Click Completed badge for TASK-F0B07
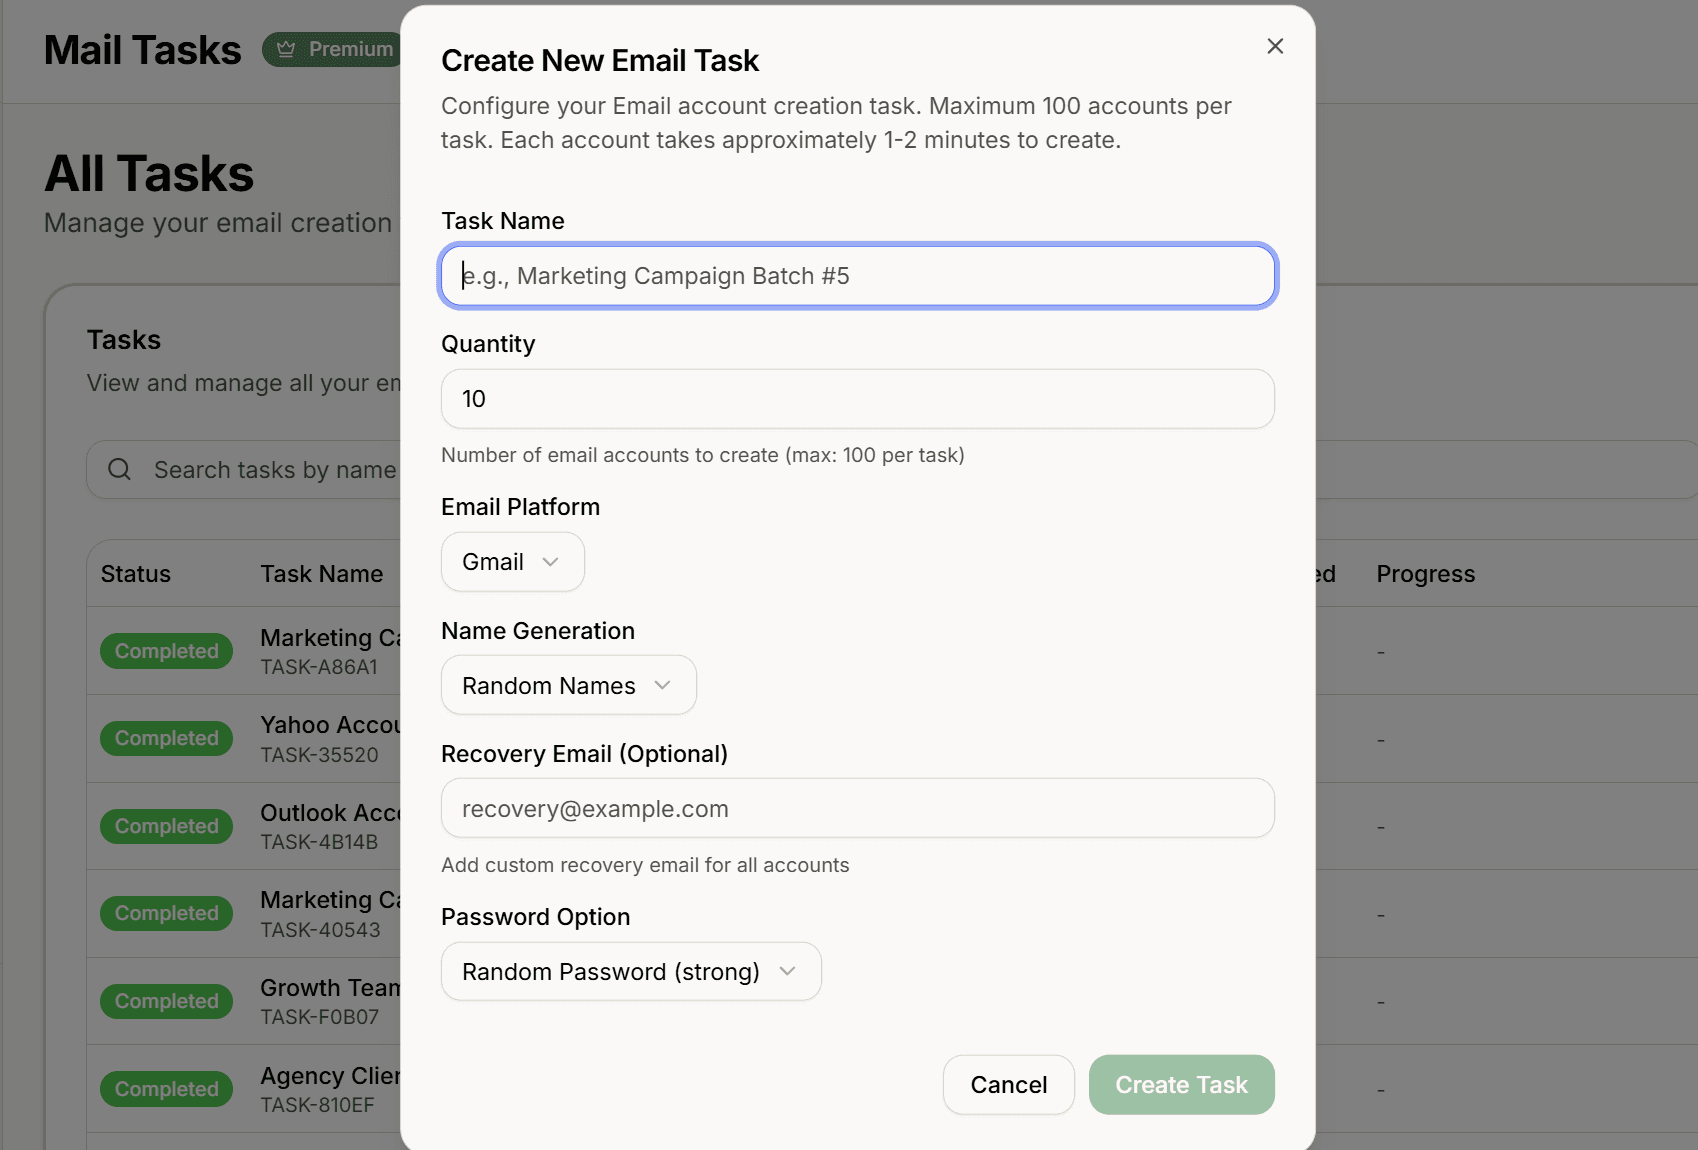 point(167,1001)
